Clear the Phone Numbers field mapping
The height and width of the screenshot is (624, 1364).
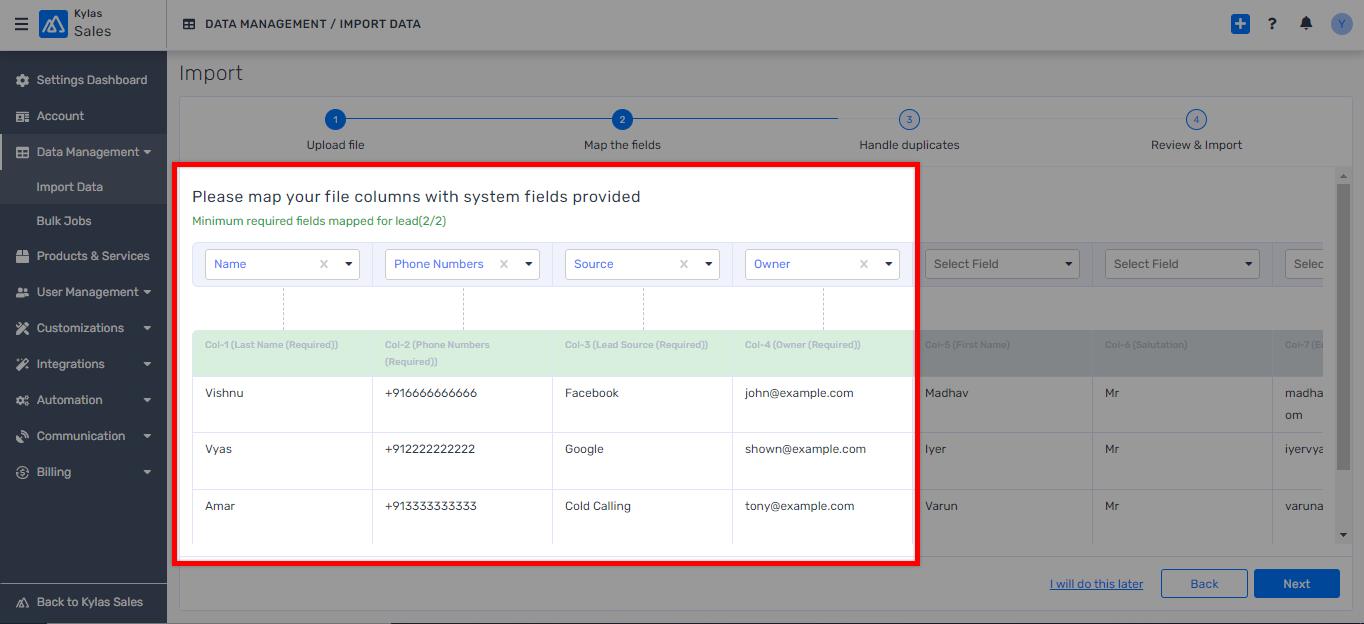coord(504,264)
